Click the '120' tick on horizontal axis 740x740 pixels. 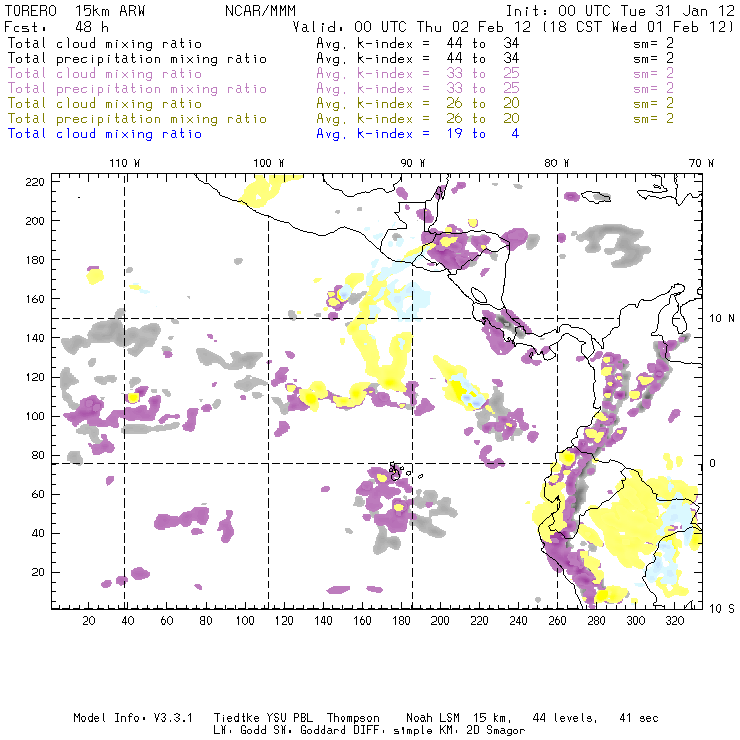(284, 621)
